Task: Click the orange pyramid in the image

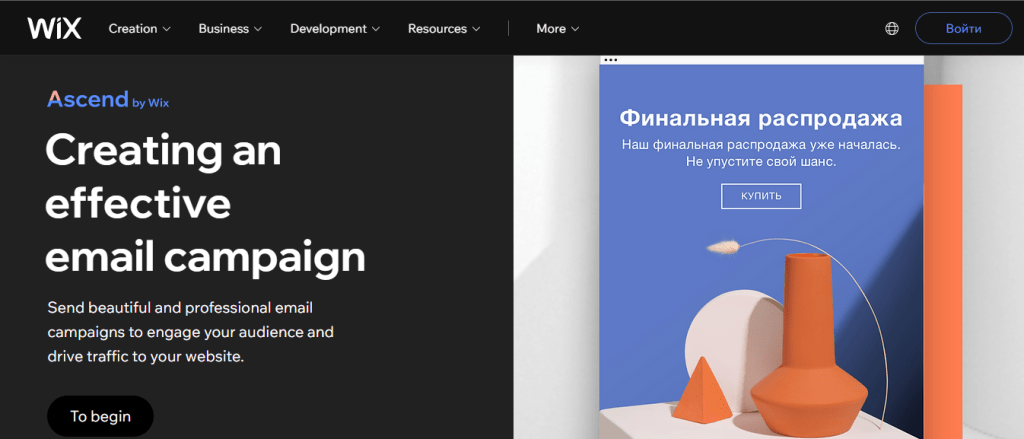Action: coord(703,389)
